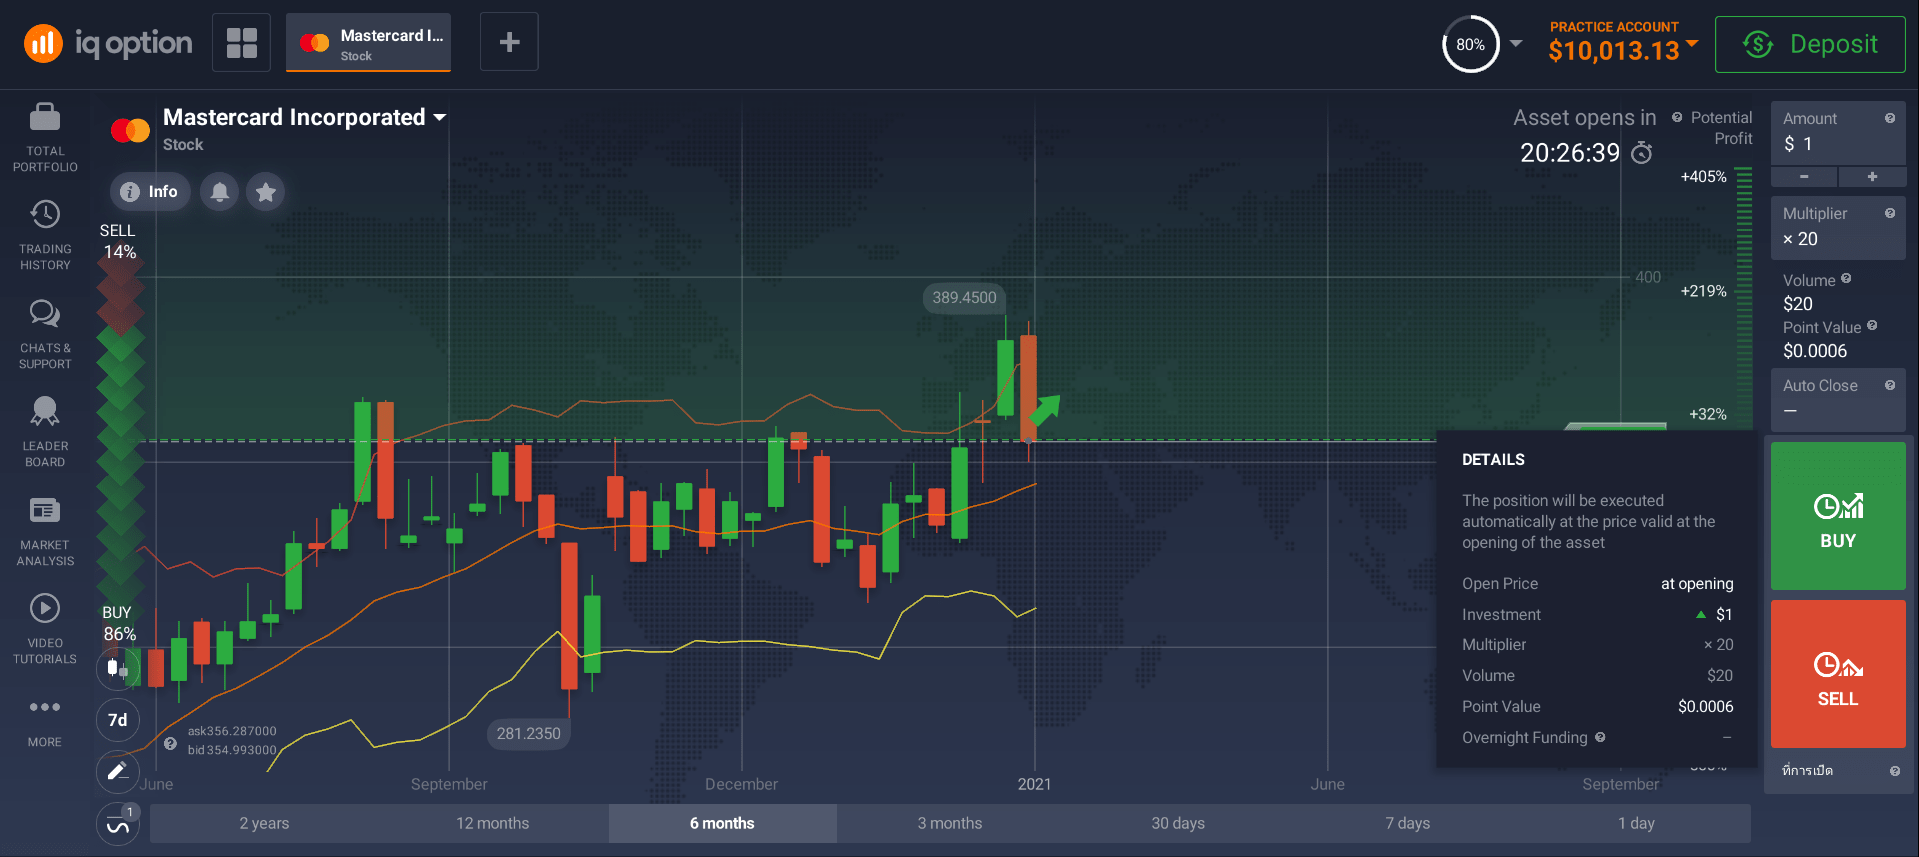Open the Leader Board

point(45,433)
